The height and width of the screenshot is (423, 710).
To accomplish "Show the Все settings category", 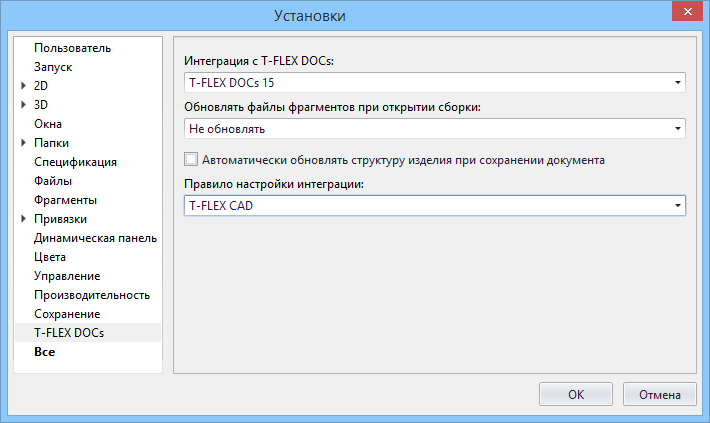I will coord(44,352).
